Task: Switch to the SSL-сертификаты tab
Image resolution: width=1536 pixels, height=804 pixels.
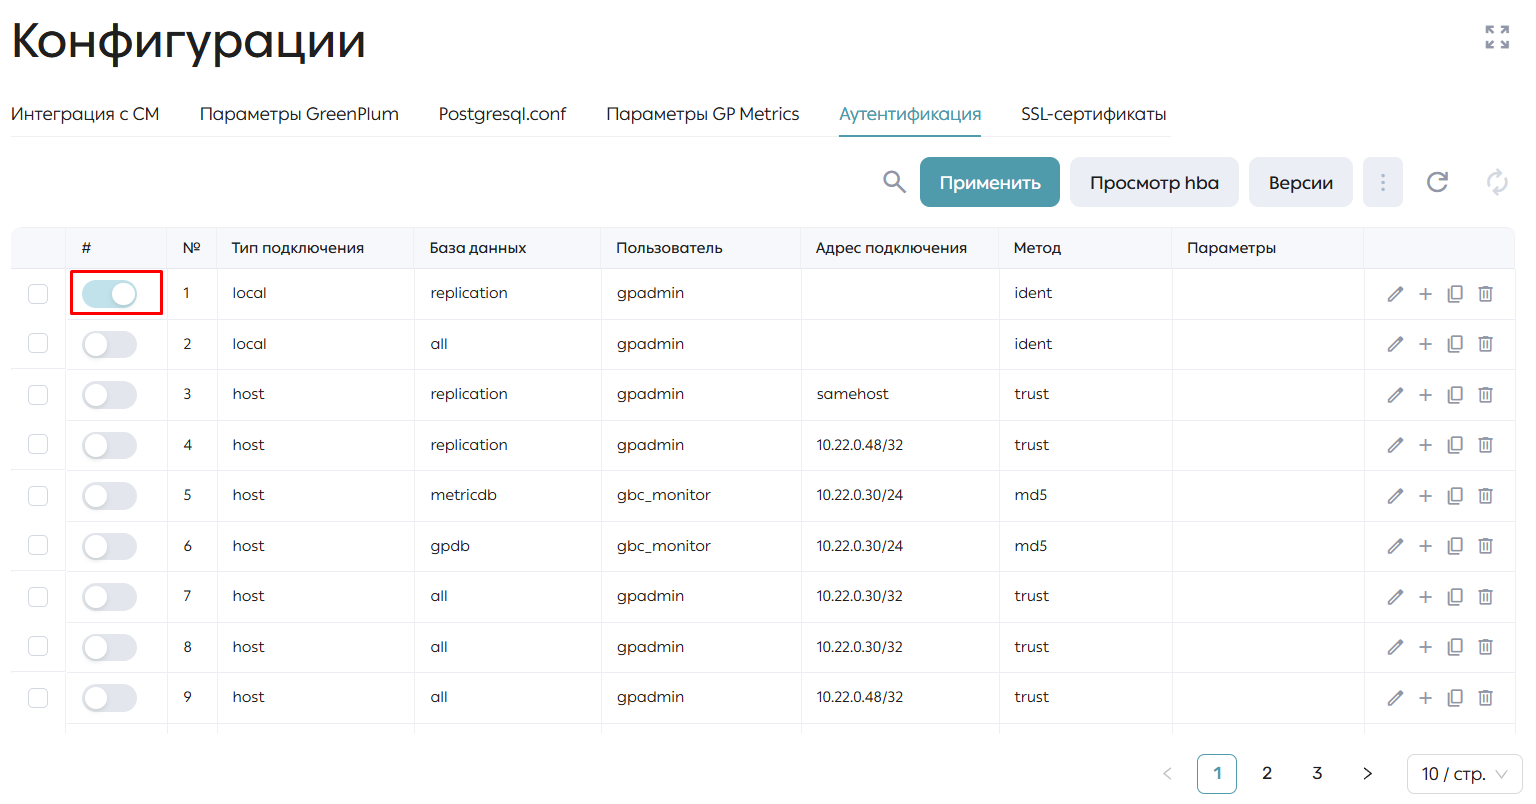Action: (x=1094, y=114)
